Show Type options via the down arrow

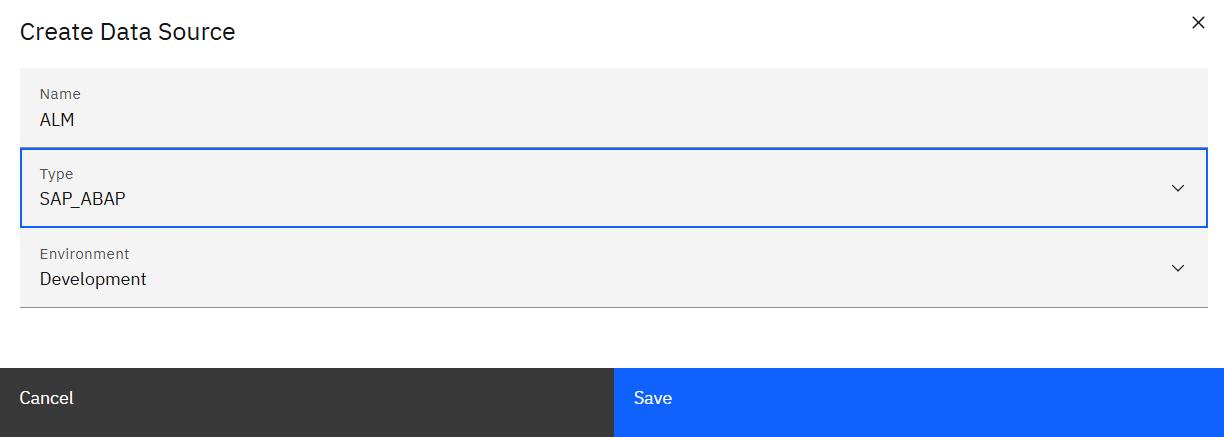pyautogui.click(x=1178, y=188)
